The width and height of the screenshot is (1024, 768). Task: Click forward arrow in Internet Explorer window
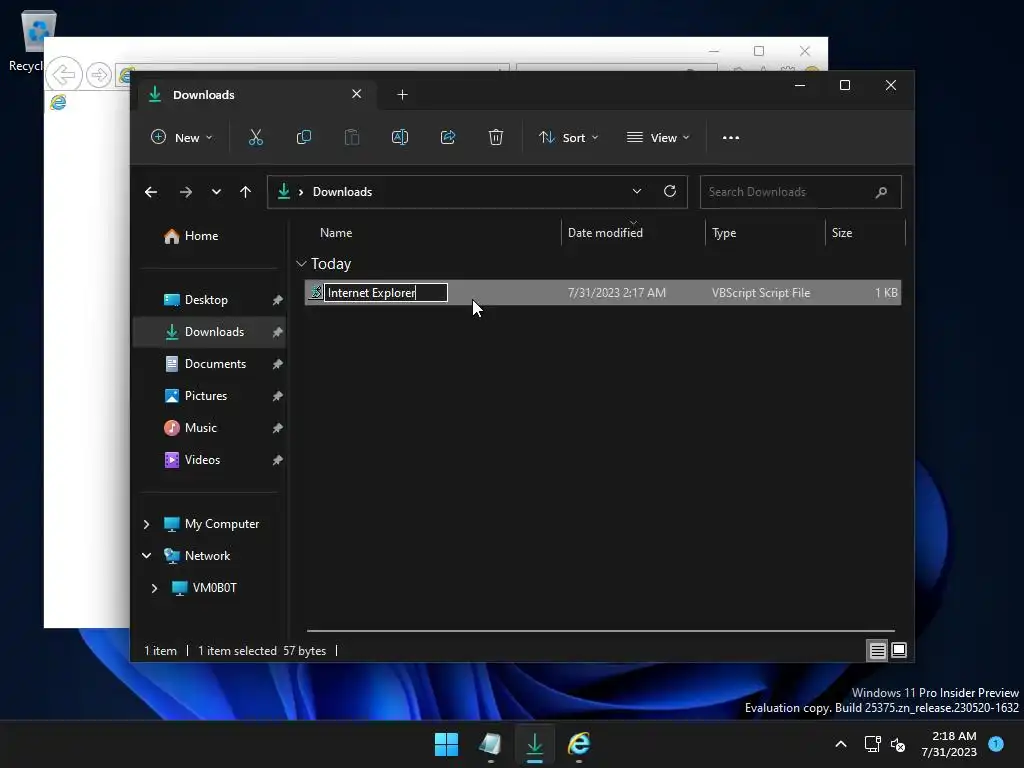99,74
